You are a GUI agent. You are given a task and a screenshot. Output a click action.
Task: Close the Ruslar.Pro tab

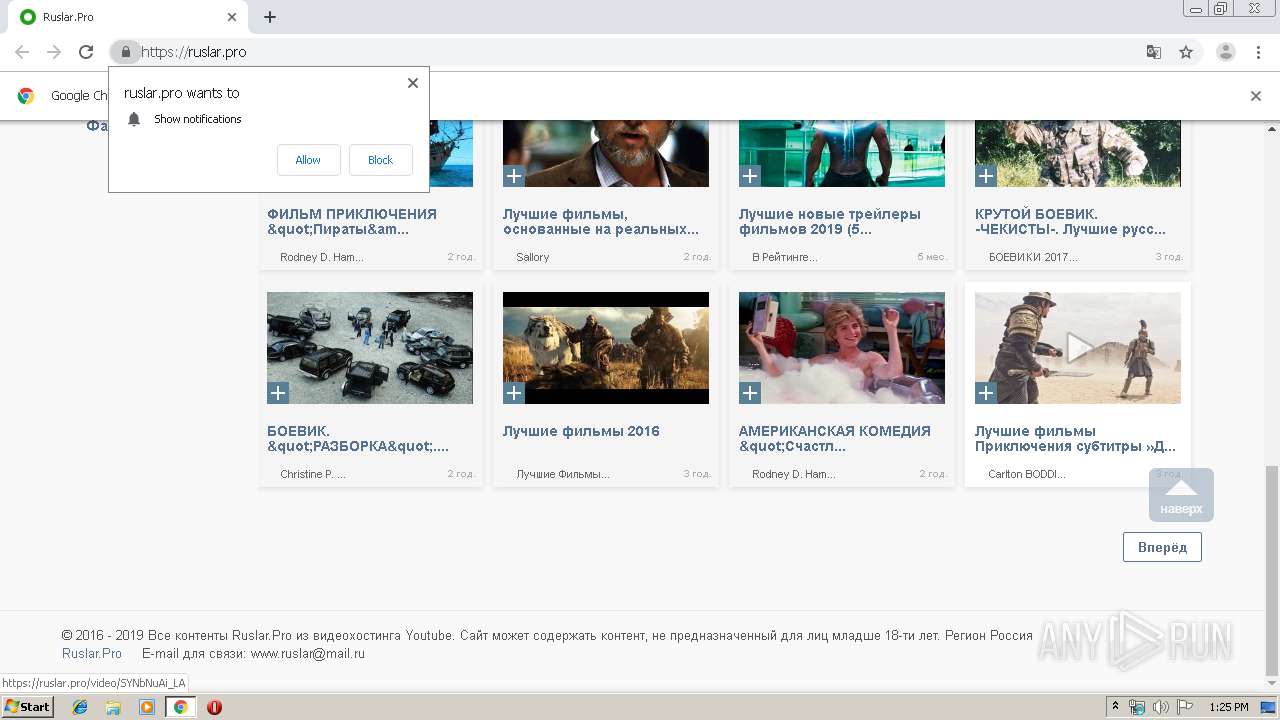point(232,17)
